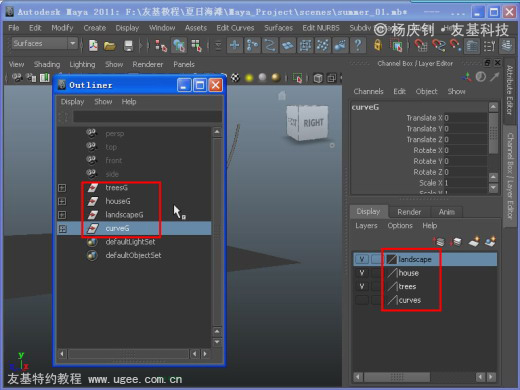Switch to the Render tab in Layer Editor

[409, 212]
